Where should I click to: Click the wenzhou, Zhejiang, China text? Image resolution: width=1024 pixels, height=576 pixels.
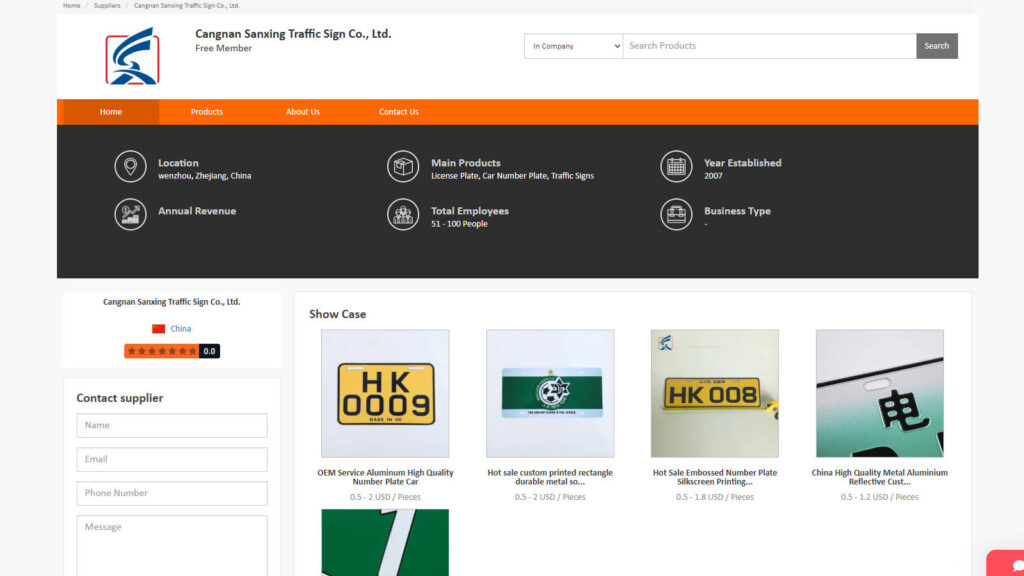coord(204,176)
